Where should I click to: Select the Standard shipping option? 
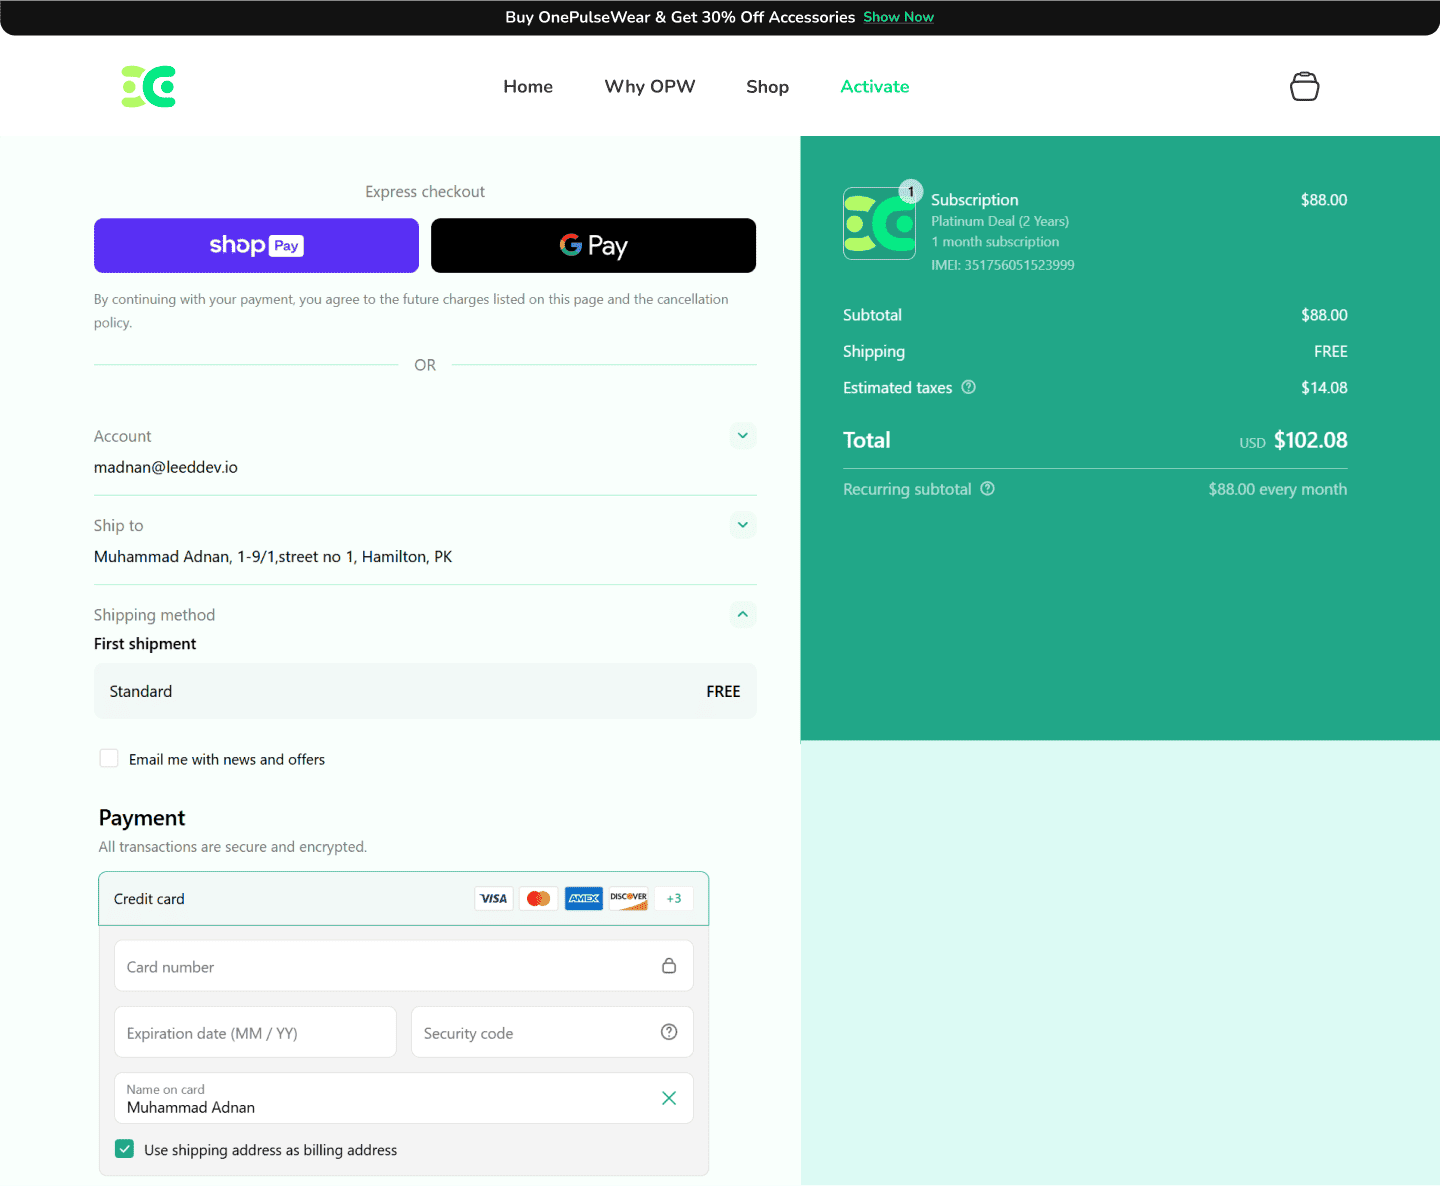[425, 691]
